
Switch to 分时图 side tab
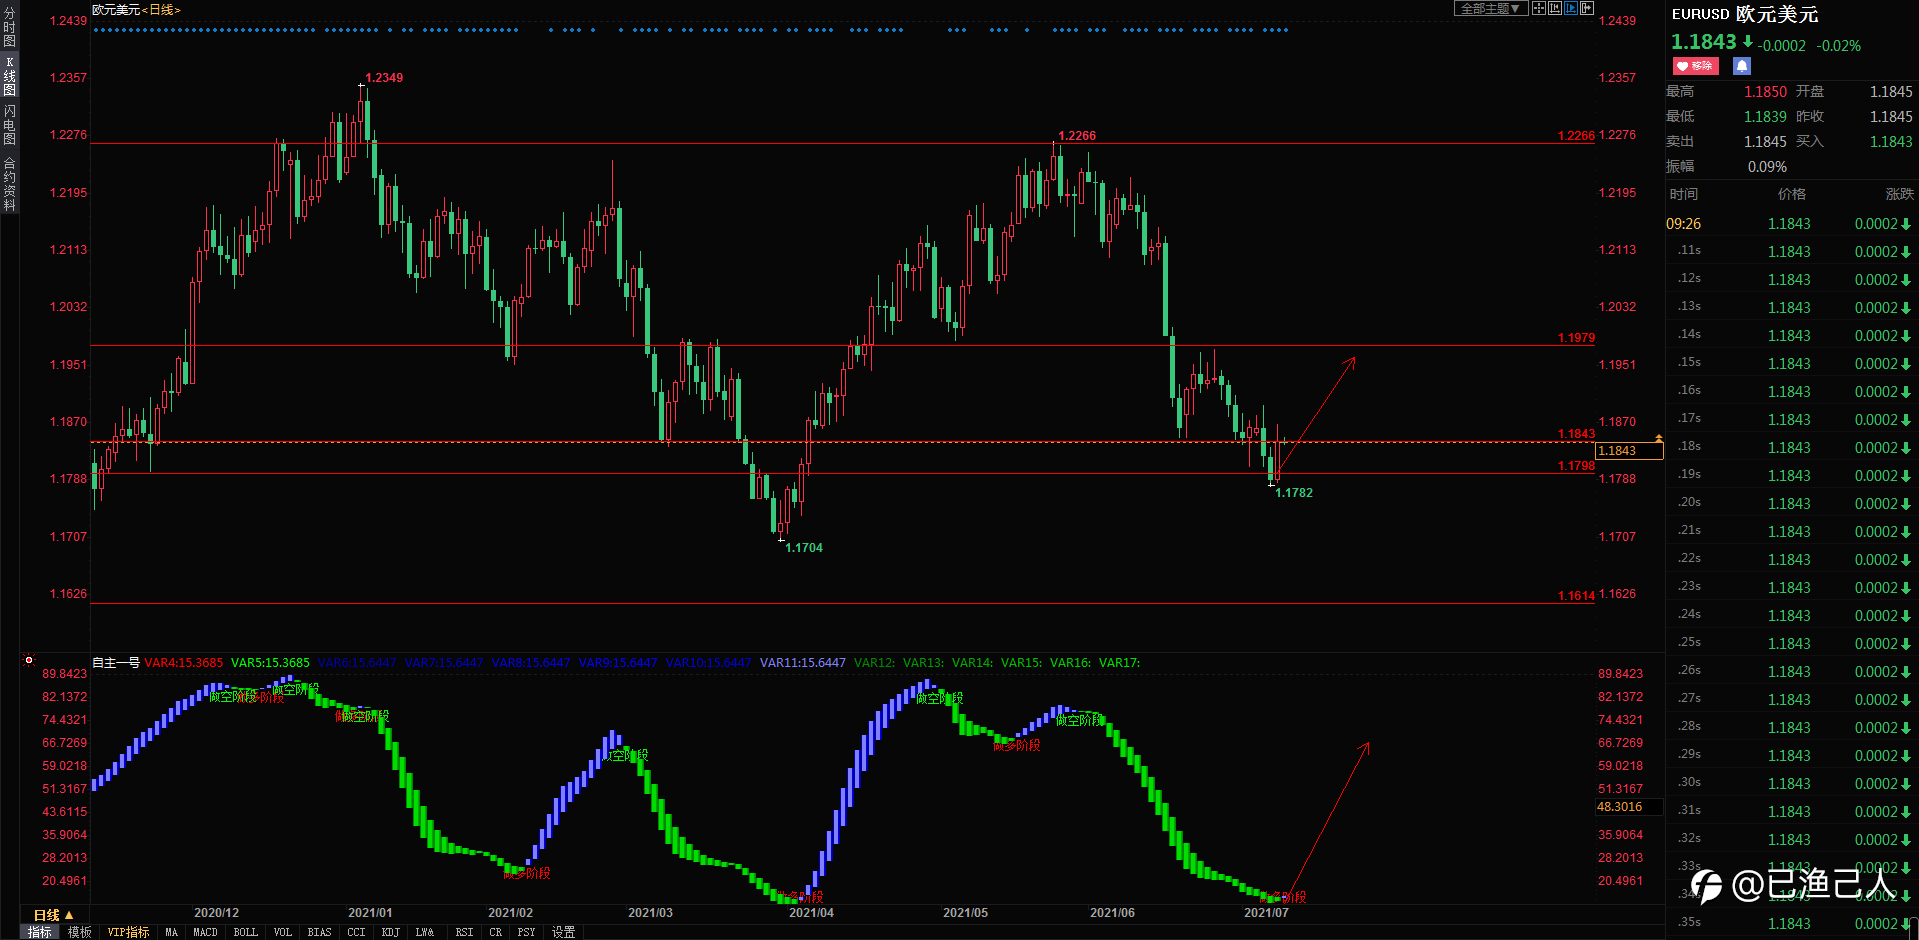[x=9, y=27]
